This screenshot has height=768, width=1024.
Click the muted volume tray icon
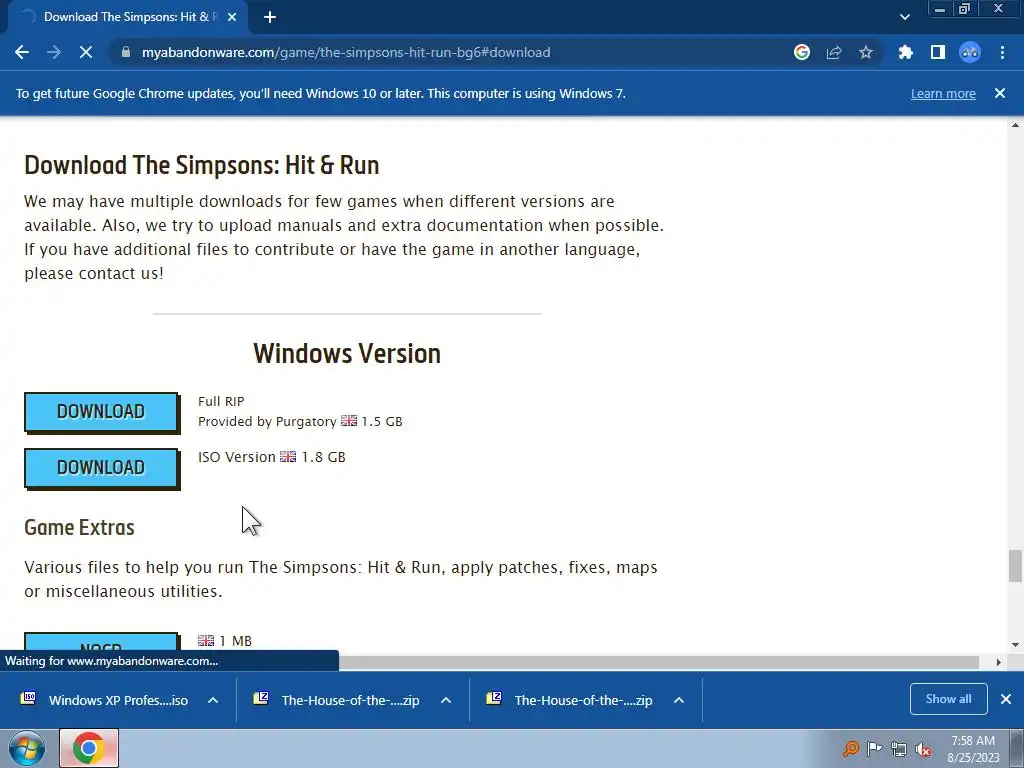(923, 749)
